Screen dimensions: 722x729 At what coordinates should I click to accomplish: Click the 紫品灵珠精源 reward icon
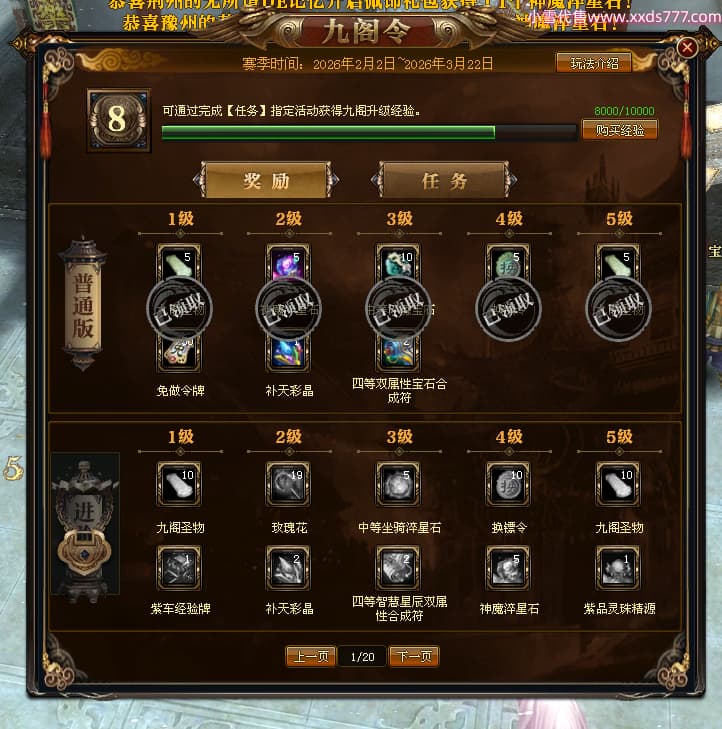pos(618,568)
